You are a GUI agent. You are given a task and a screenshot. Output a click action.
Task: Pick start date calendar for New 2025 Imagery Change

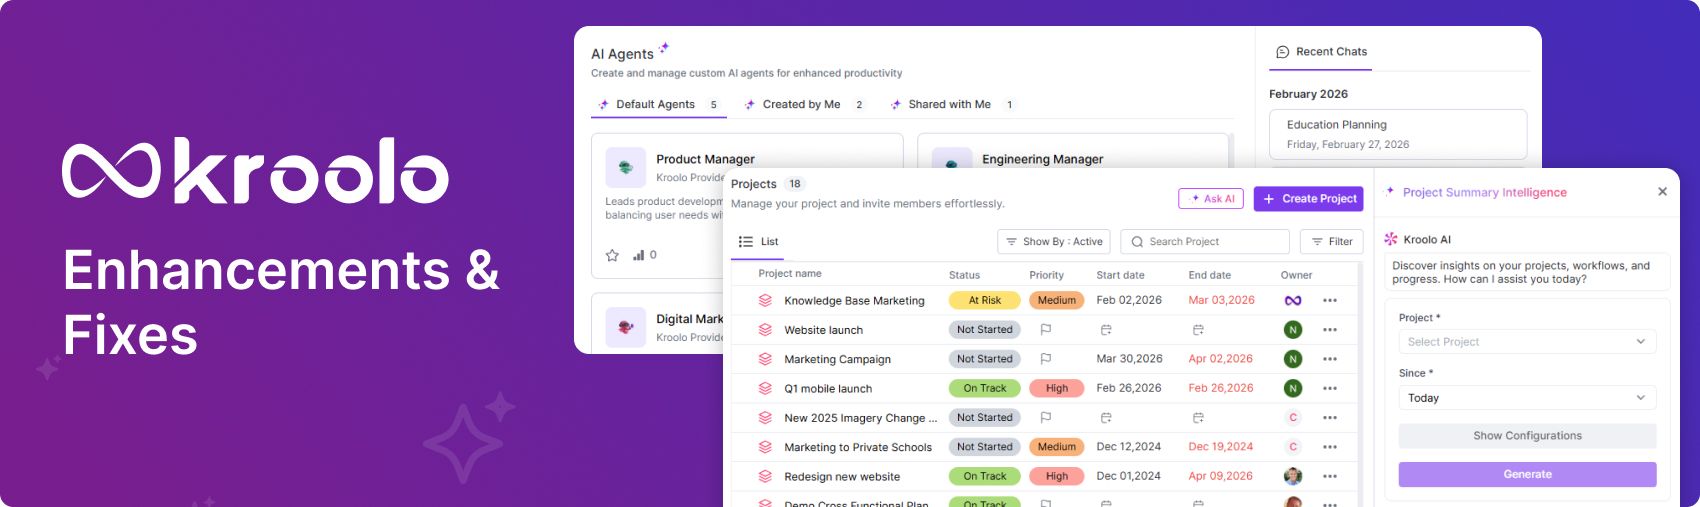(x=1106, y=418)
